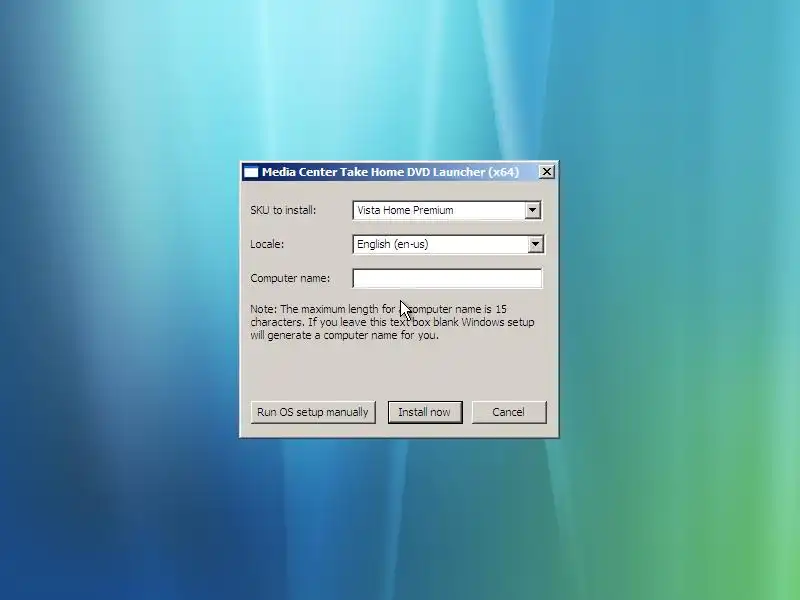Image resolution: width=800 pixels, height=600 pixels.
Task: Click the "Locale:" label
Action: coord(267,244)
